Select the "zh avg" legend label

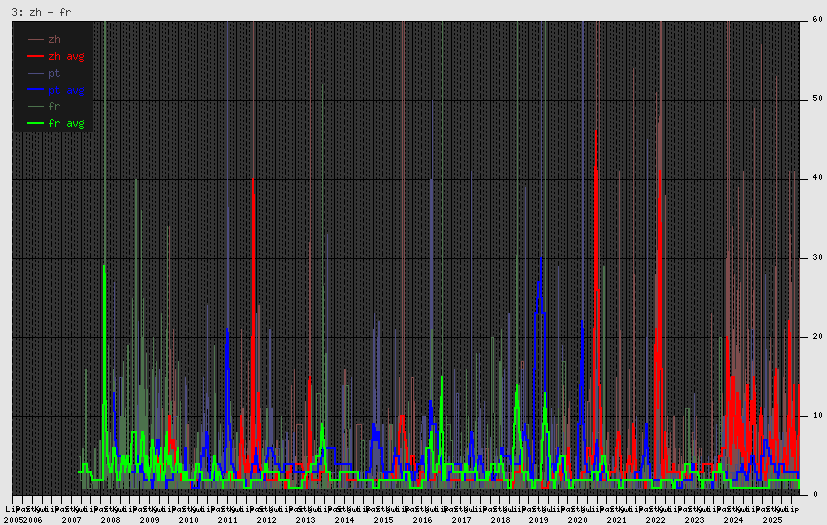(x=66, y=56)
